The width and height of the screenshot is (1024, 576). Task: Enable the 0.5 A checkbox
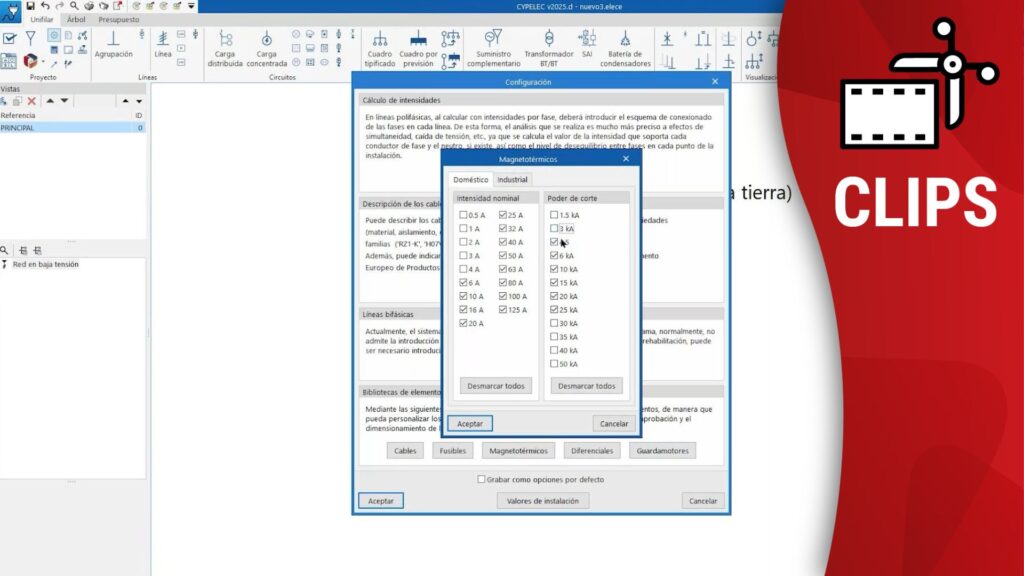463,215
